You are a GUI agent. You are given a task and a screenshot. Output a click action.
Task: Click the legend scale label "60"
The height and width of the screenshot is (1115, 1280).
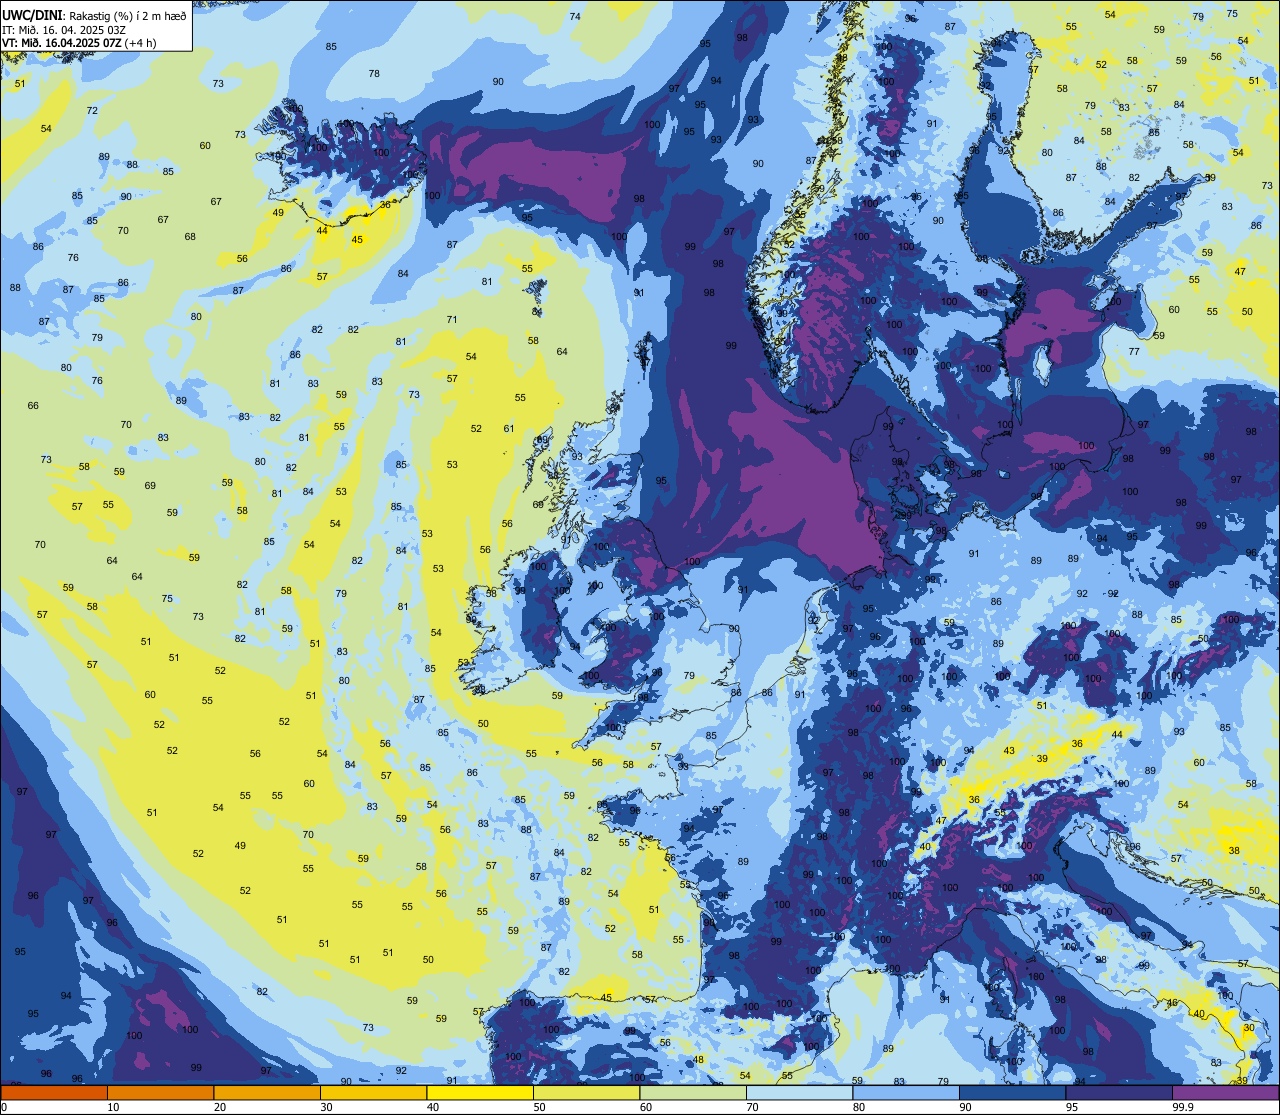646,1107
